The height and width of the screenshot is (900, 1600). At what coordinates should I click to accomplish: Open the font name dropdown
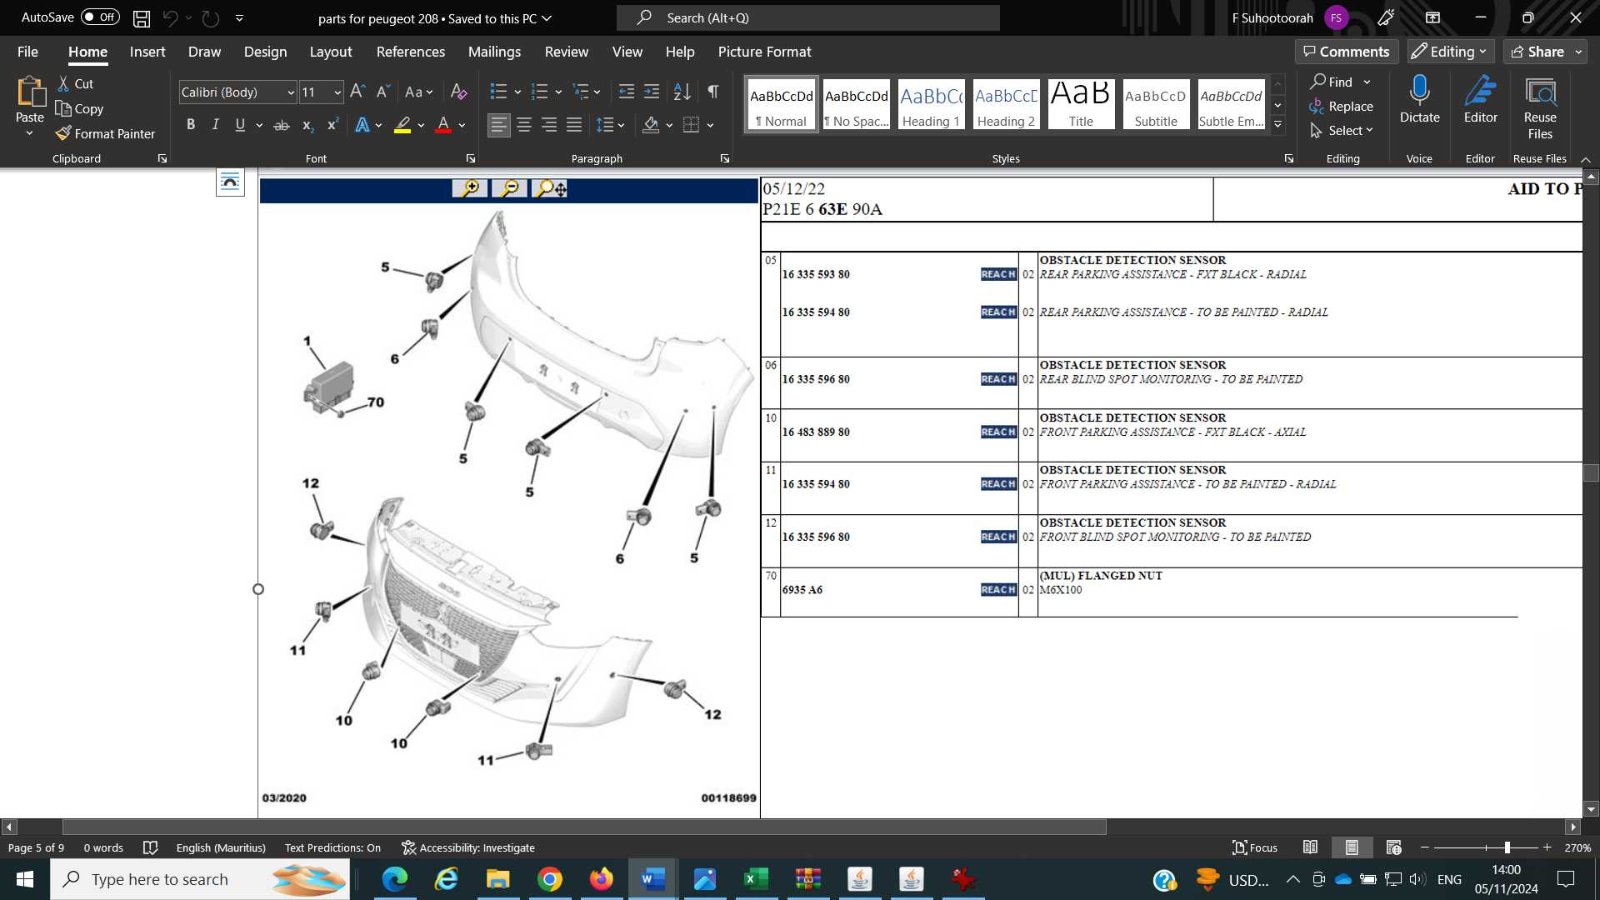click(291, 92)
